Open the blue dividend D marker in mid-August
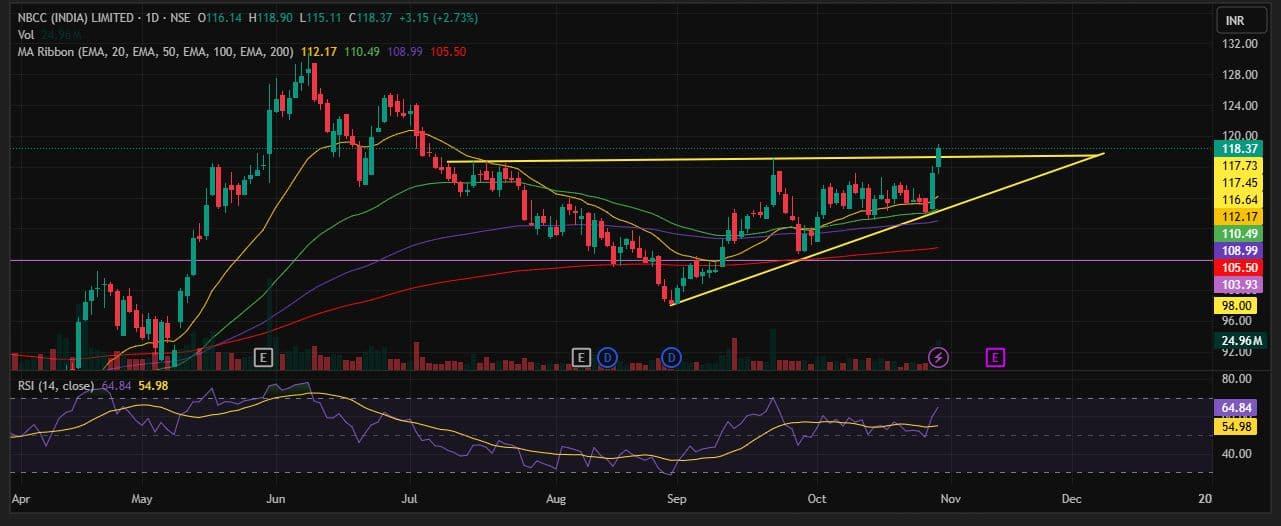 607,357
